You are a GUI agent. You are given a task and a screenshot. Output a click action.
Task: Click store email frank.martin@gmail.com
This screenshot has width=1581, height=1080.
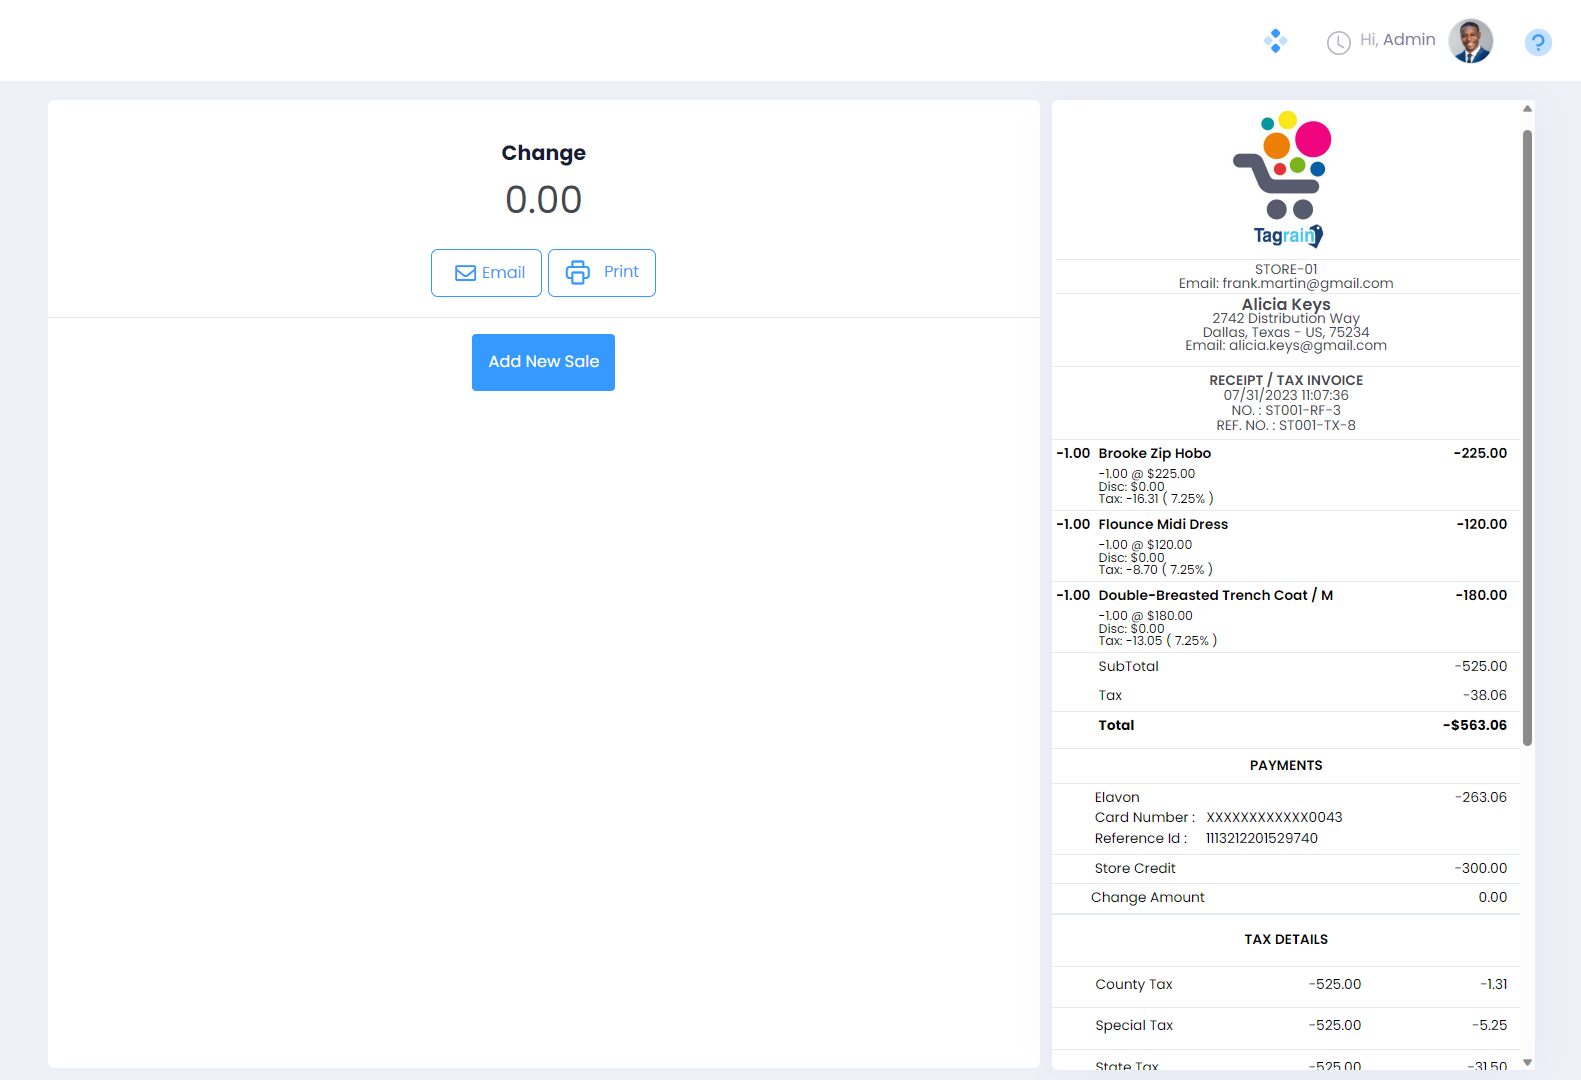tap(1307, 284)
